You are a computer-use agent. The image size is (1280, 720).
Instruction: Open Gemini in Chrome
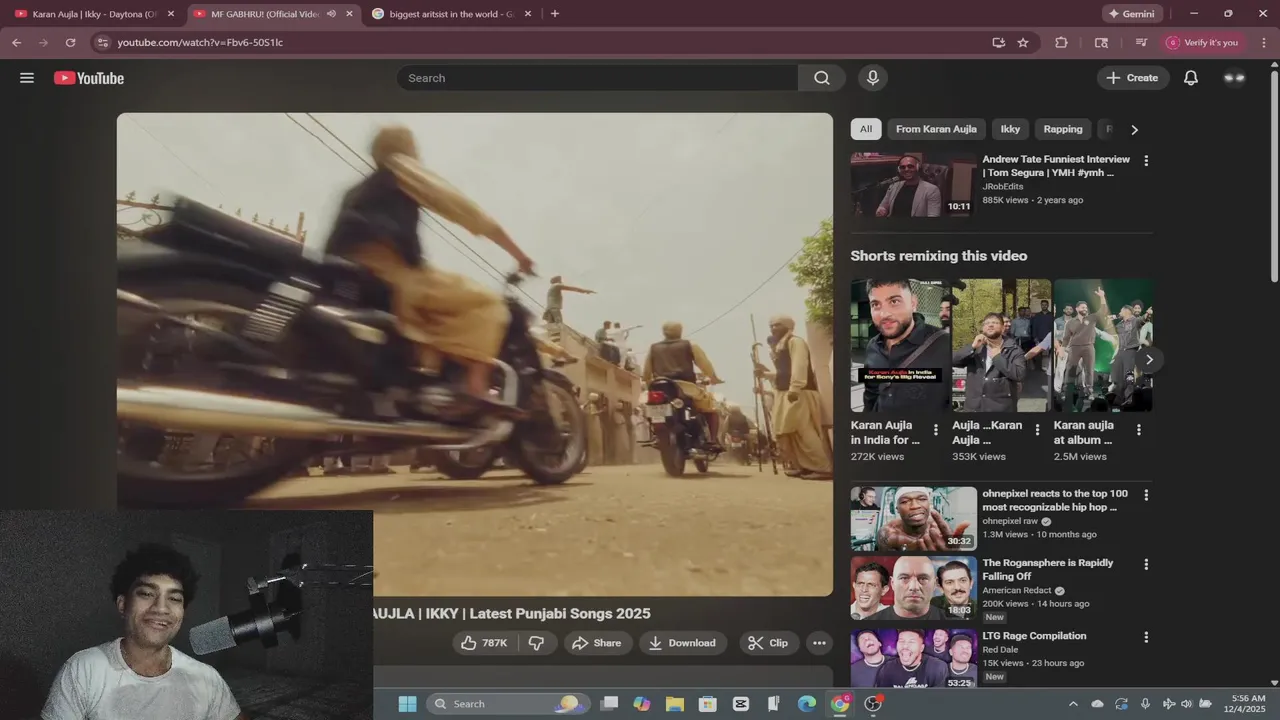pos(1132,14)
